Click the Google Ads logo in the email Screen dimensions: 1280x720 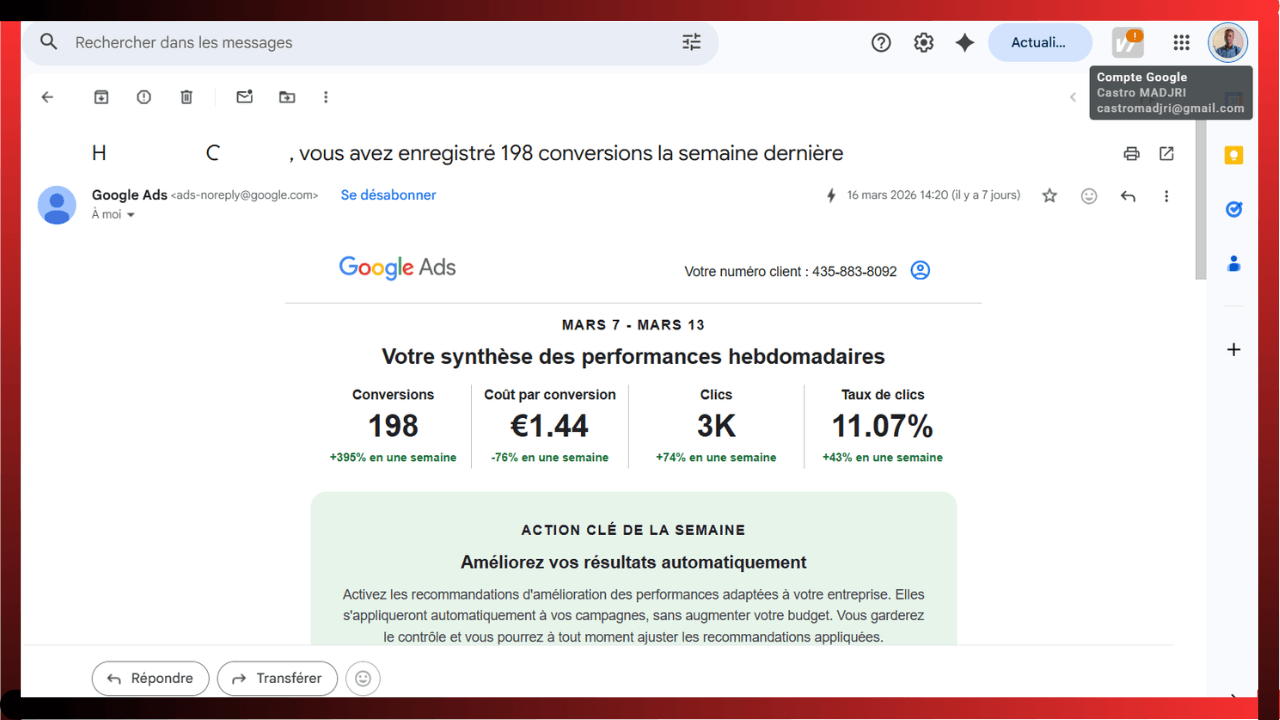tap(397, 267)
